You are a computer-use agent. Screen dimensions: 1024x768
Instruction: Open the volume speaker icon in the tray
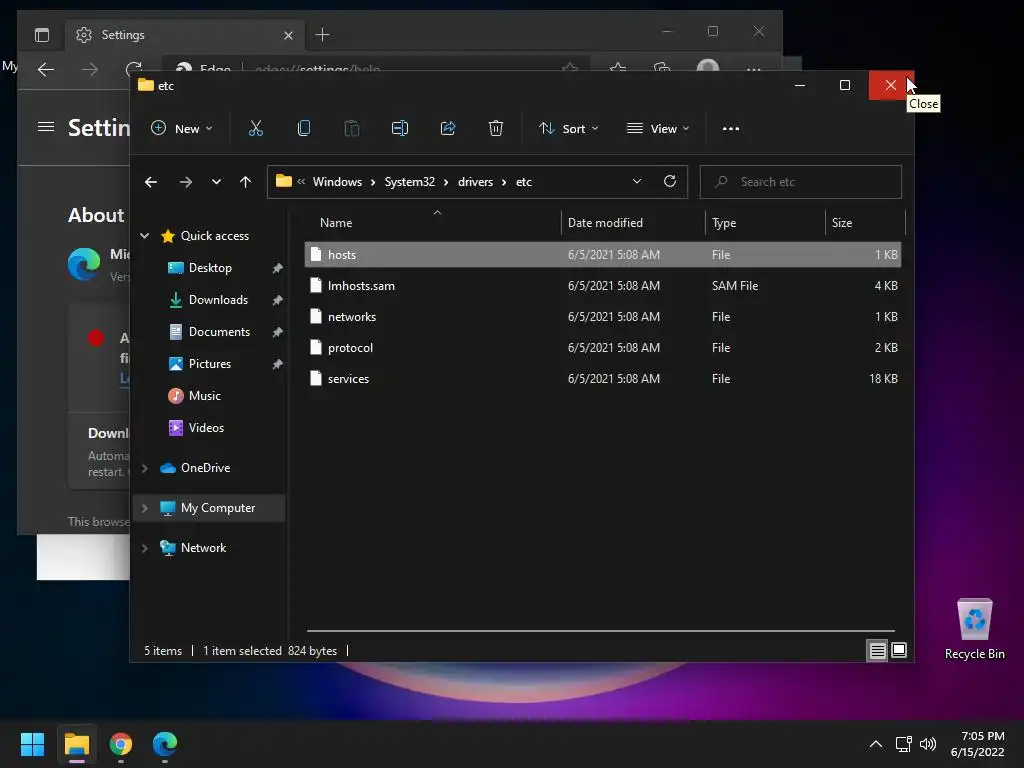coord(927,744)
